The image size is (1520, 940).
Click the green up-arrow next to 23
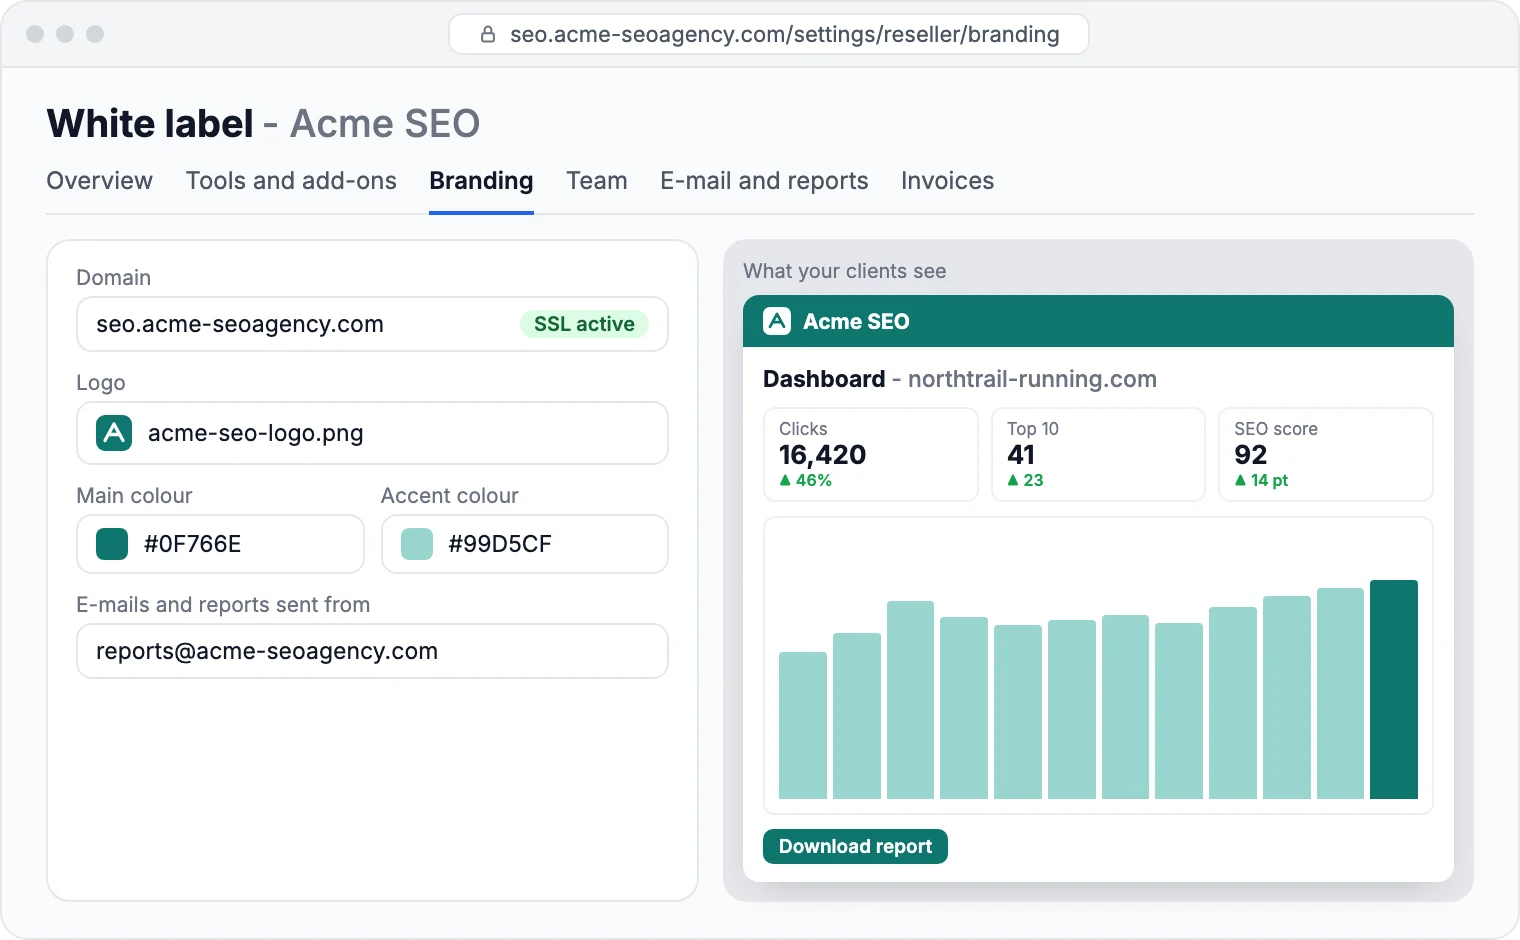(x=1013, y=480)
